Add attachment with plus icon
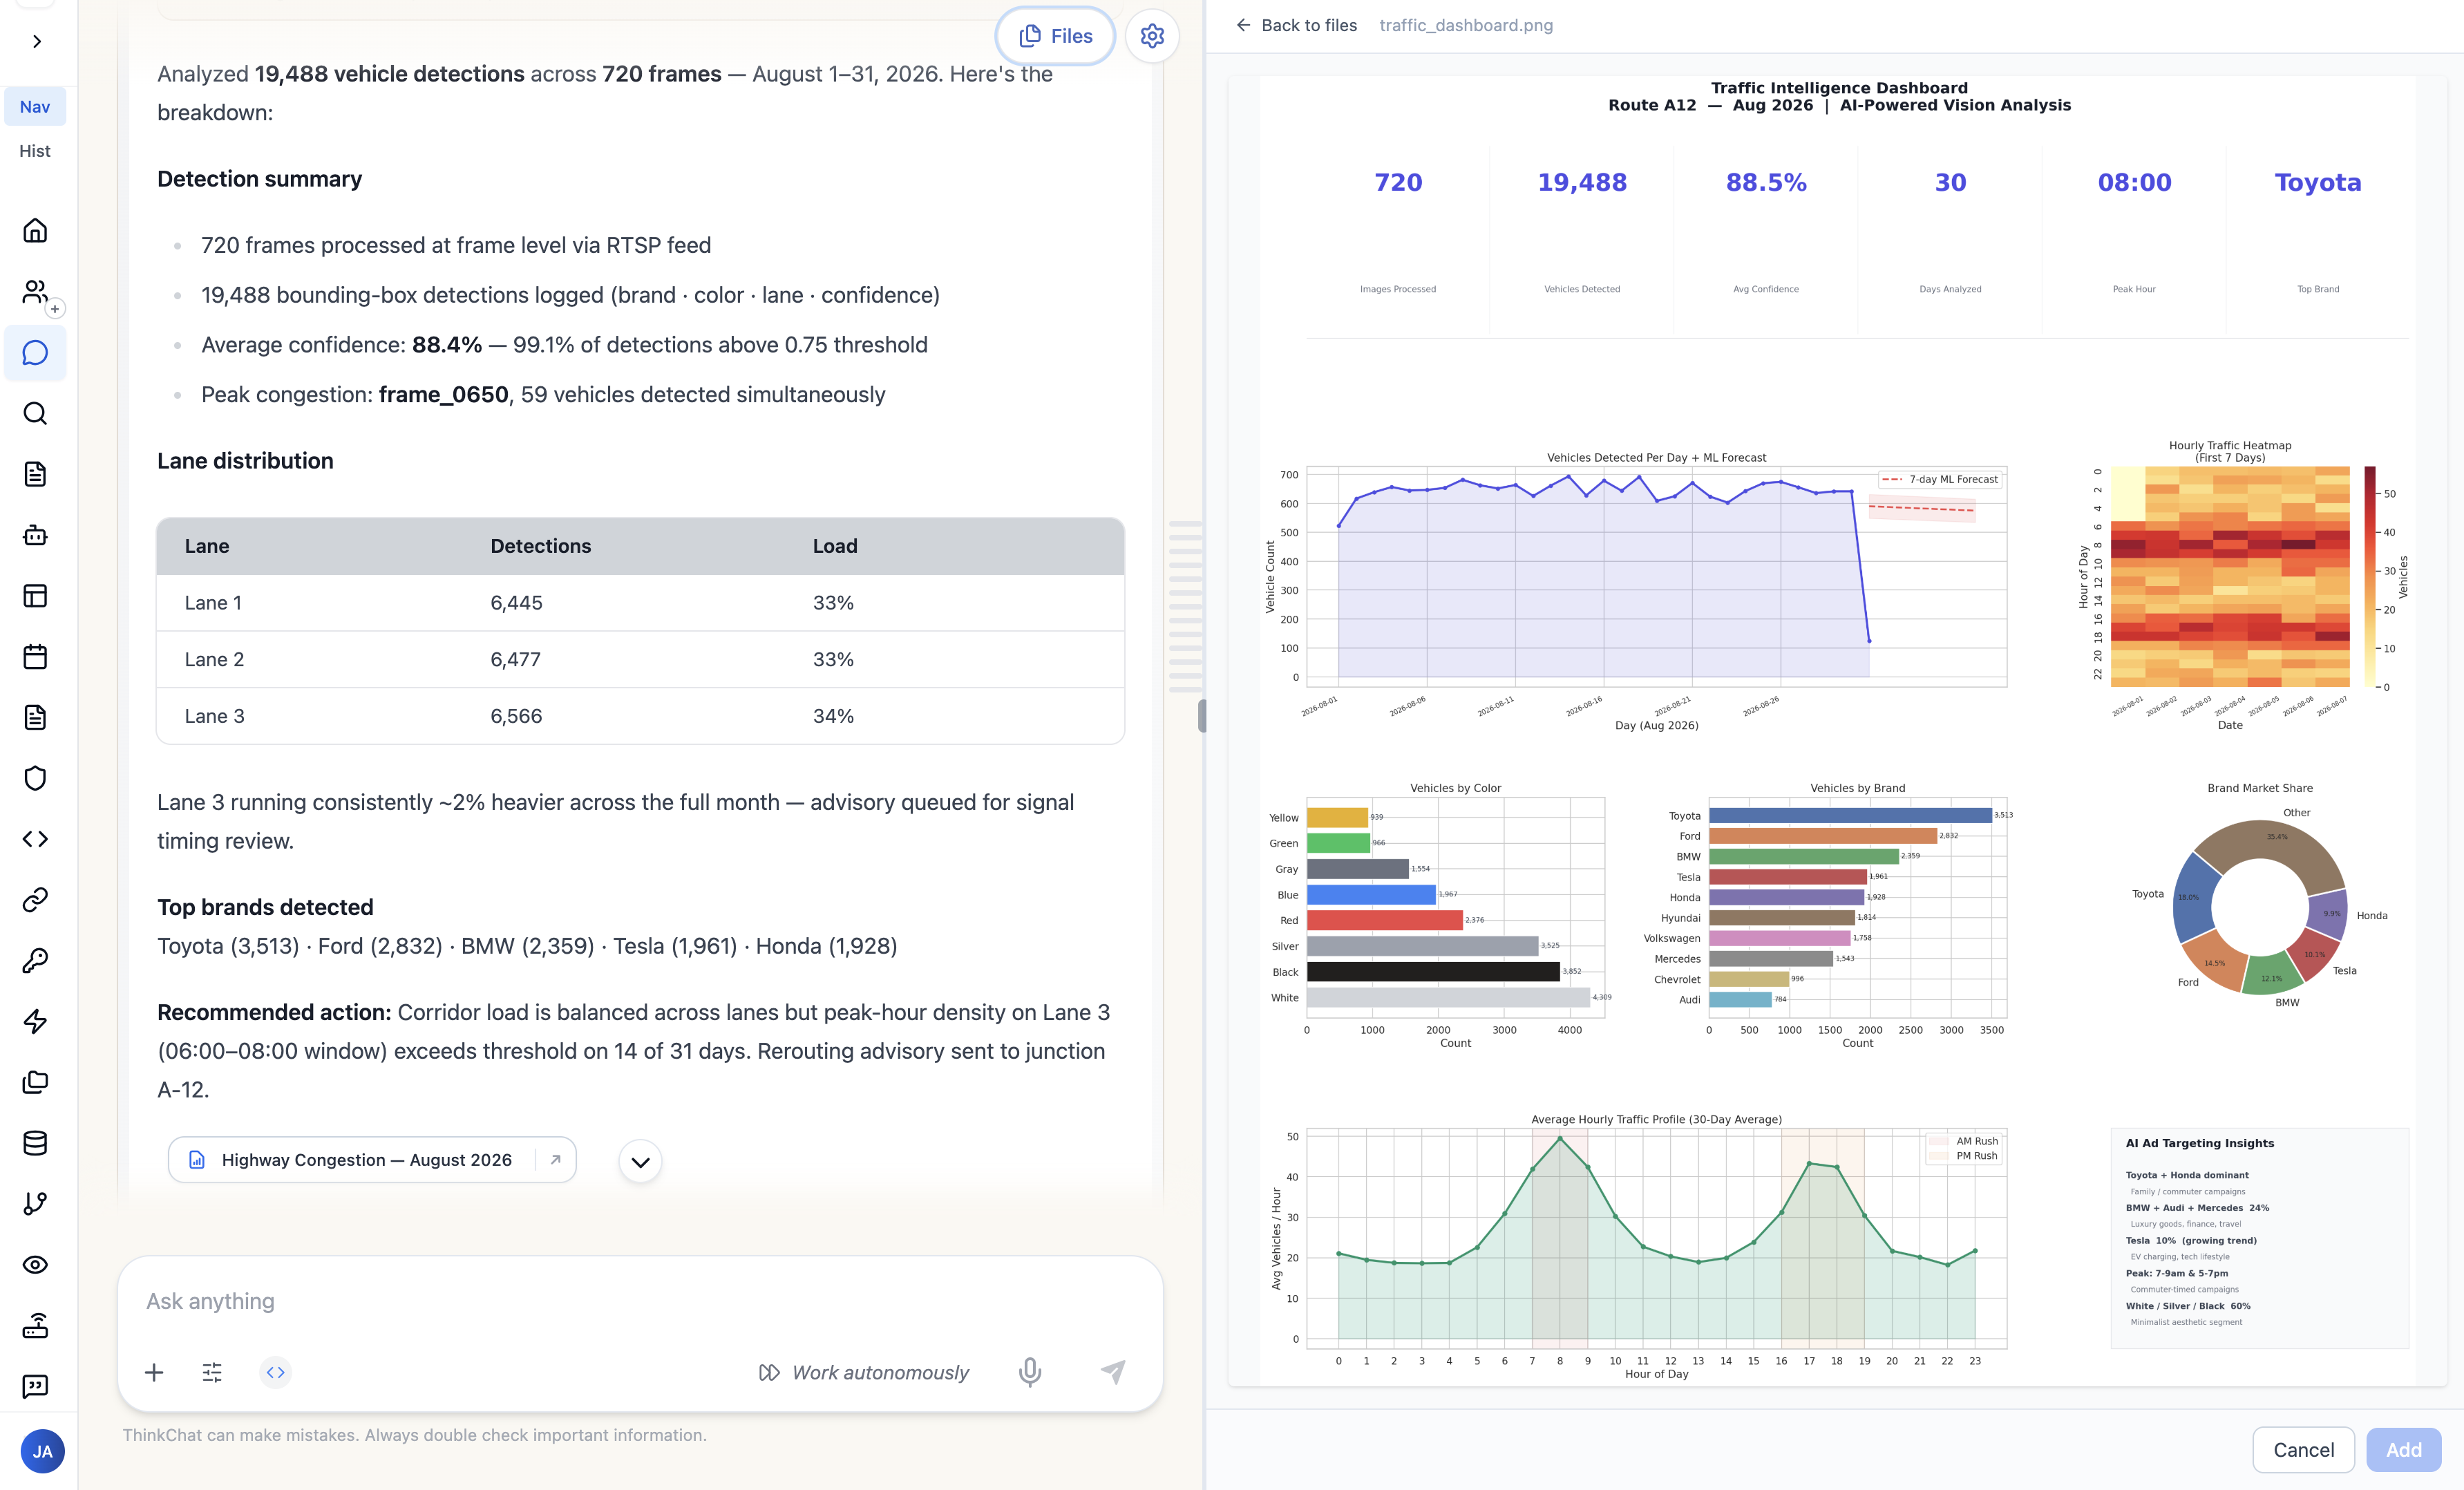Screen dimensions: 2464x1490 click(x=154, y=1372)
